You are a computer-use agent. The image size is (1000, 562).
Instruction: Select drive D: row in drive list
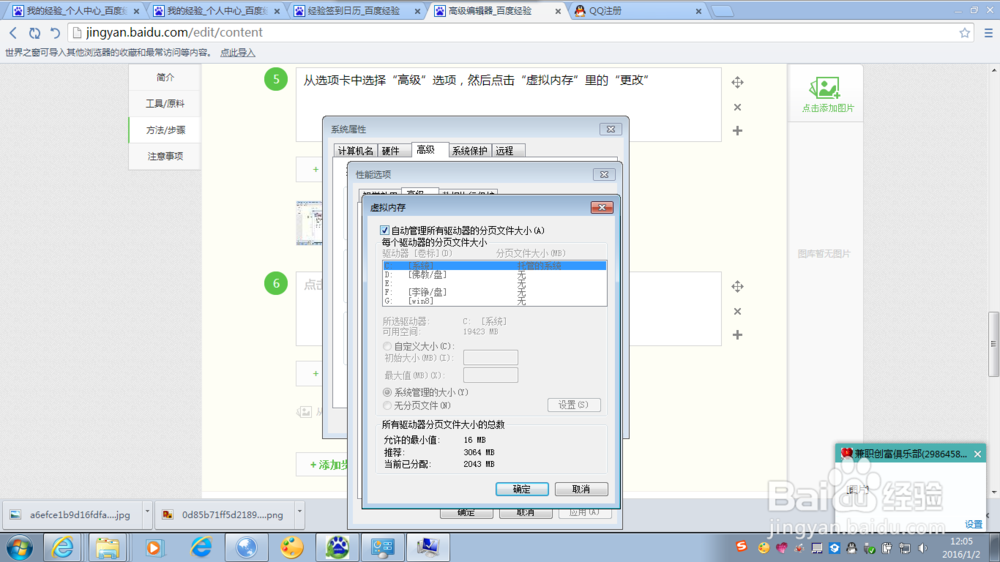click(x=494, y=274)
